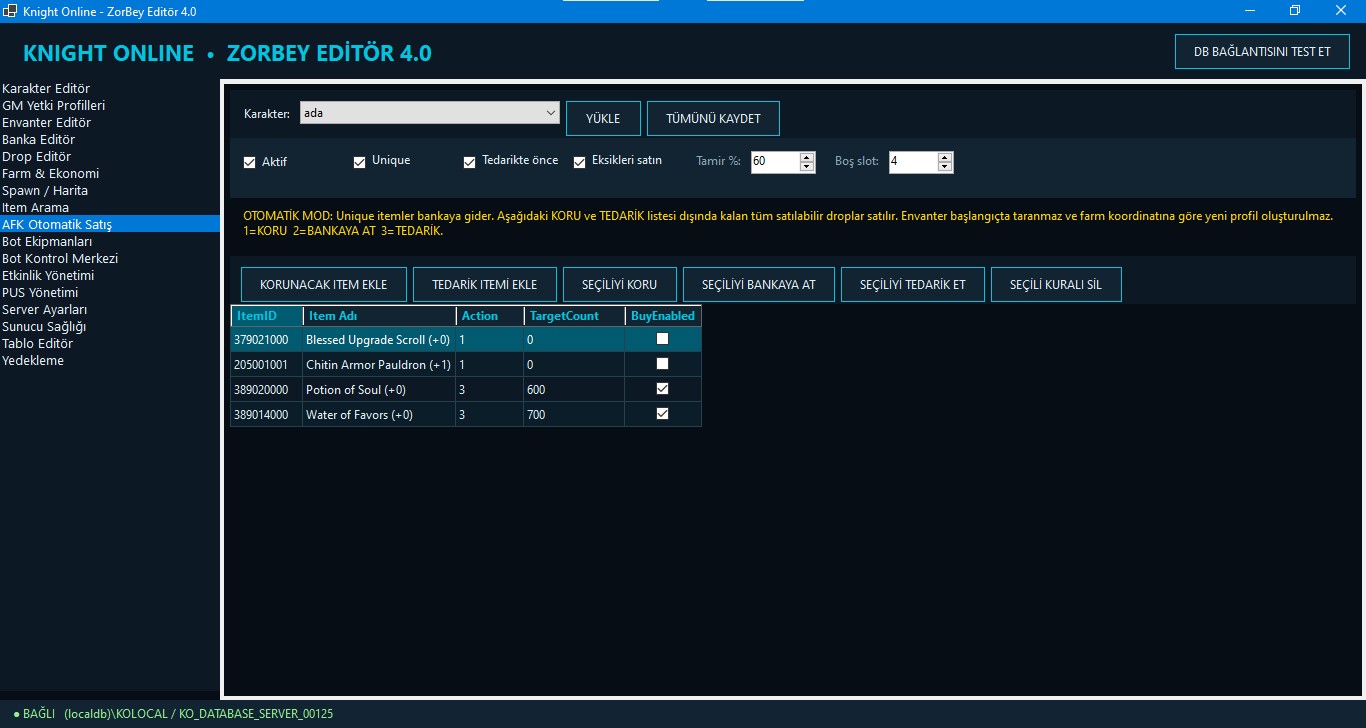Image resolution: width=1366 pixels, height=728 pixels.
Task: Enable BuyEnabled for Blessed Upgrade Scroll
Action: click(x=662, y=339)
